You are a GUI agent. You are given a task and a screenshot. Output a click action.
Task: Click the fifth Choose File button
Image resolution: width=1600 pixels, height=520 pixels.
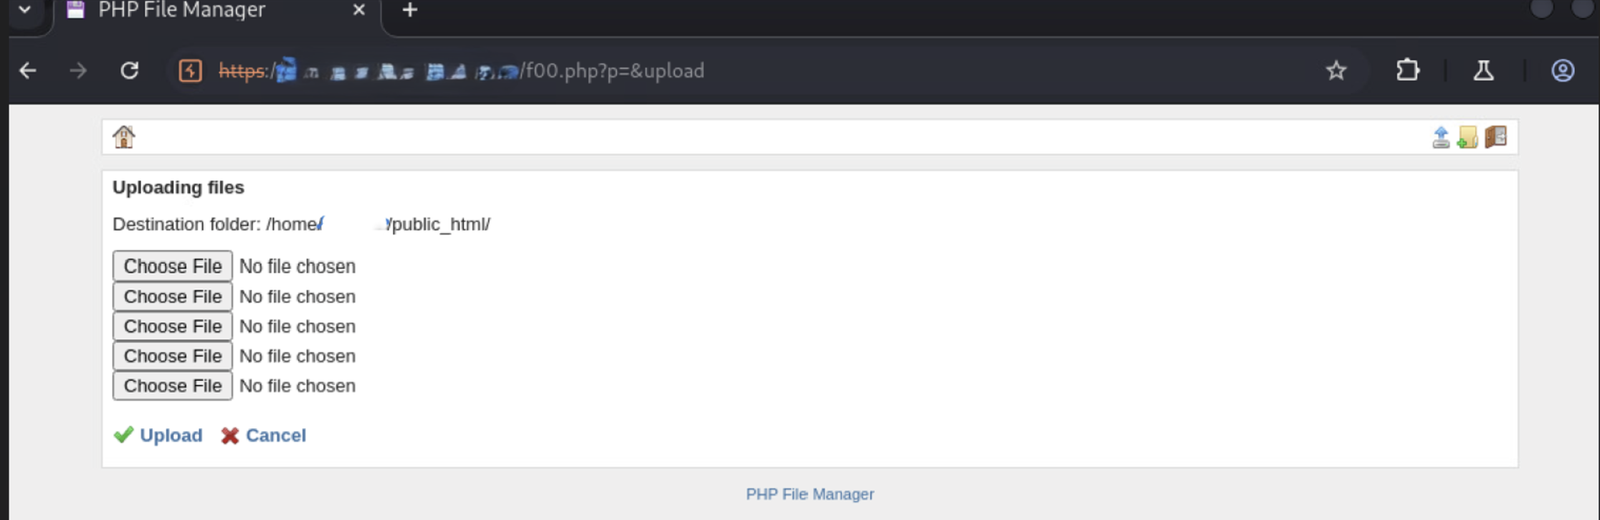click(173, 386)
